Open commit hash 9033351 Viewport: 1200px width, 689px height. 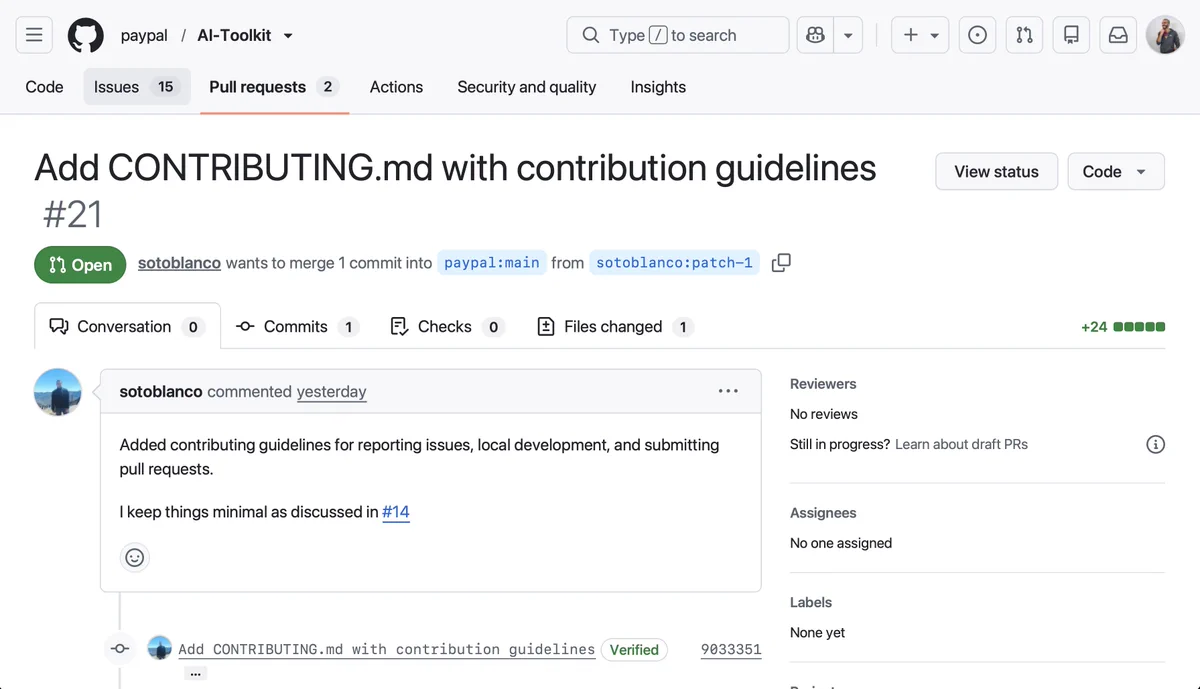(x=731, y=649)
